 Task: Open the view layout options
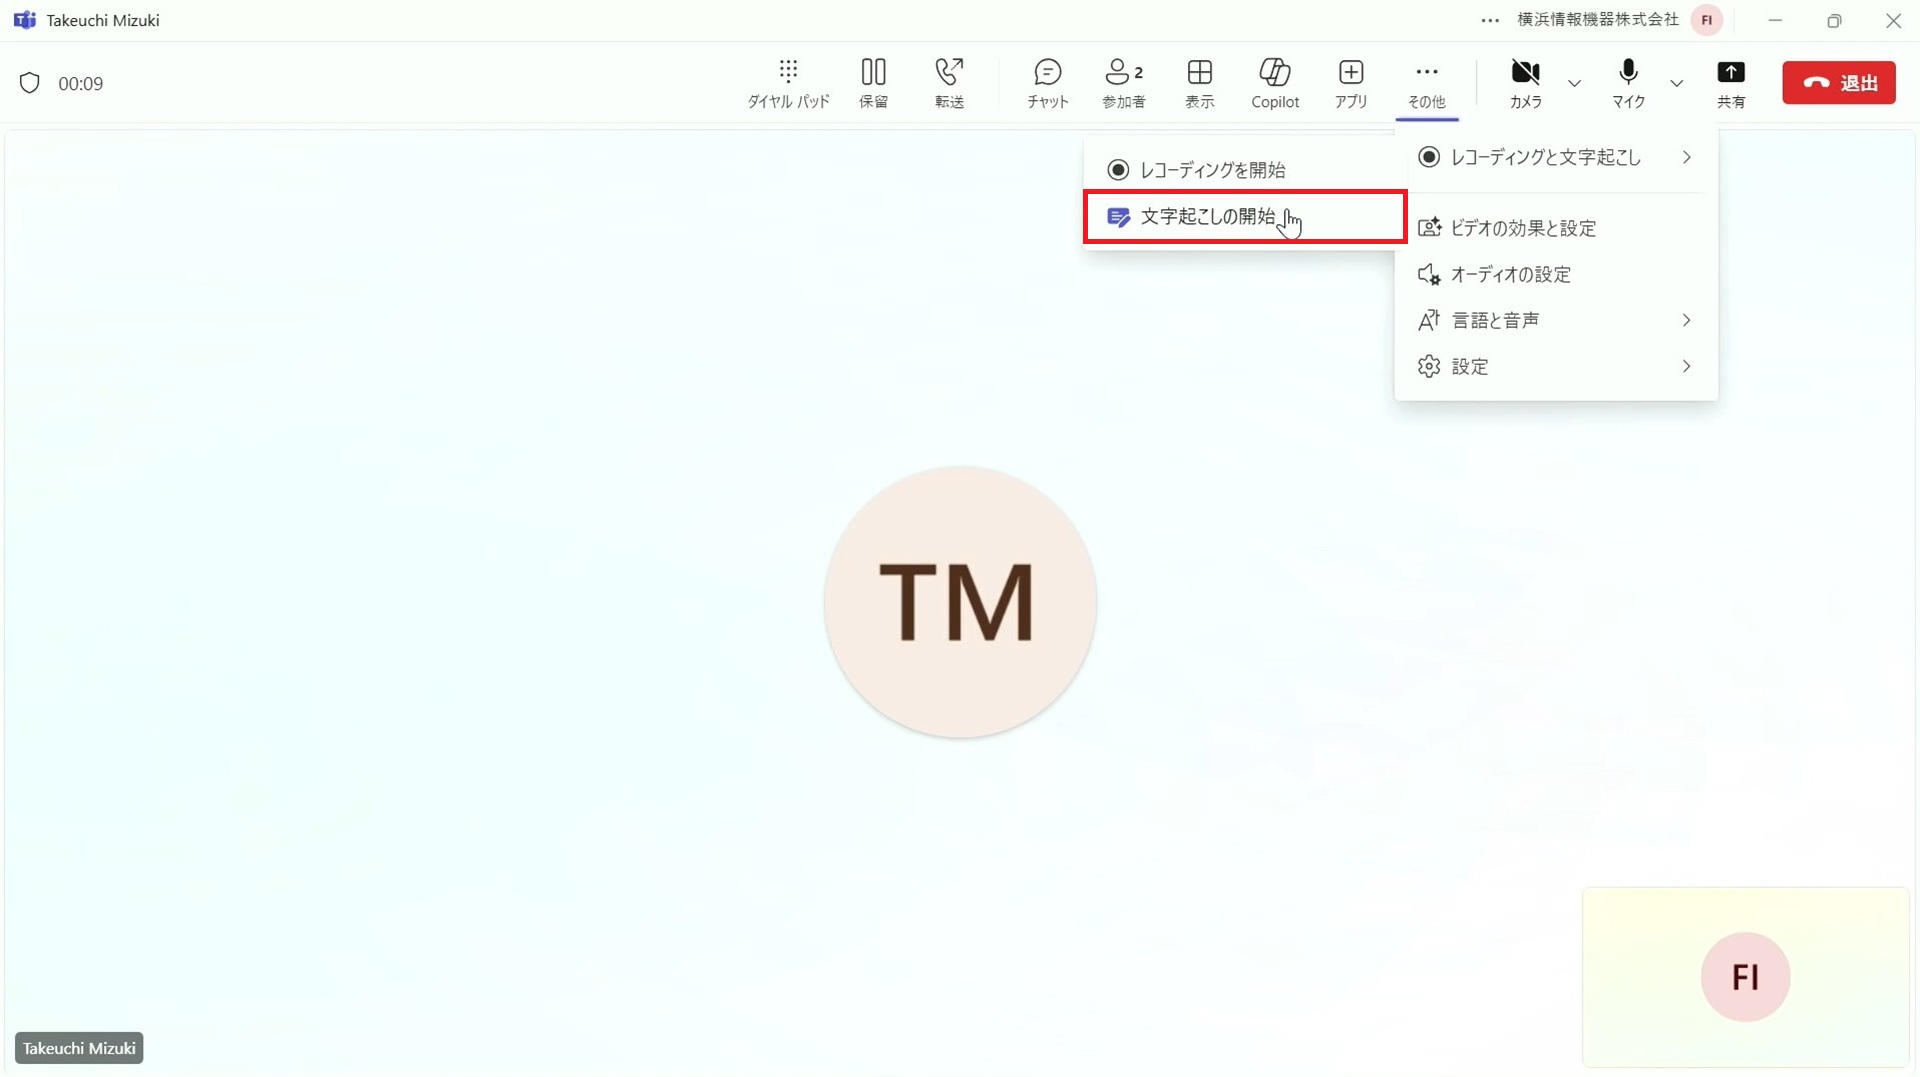point(1199,83)
